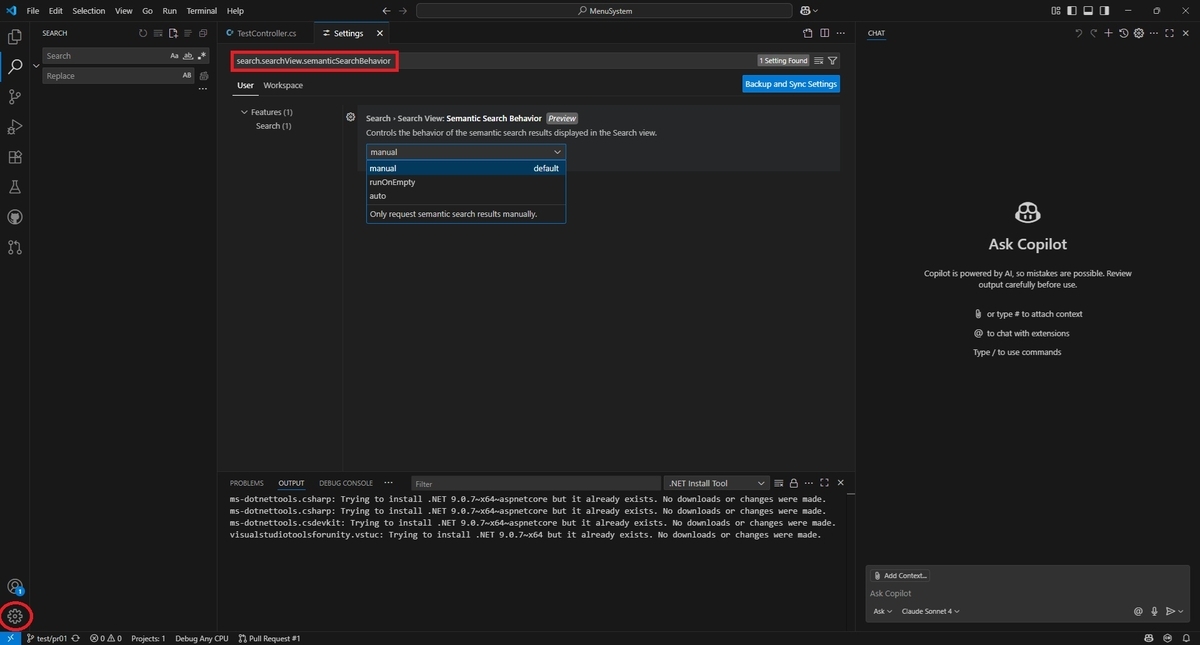
Task: Toggle Use Regular Expression in search box
Action: [201, 56]
